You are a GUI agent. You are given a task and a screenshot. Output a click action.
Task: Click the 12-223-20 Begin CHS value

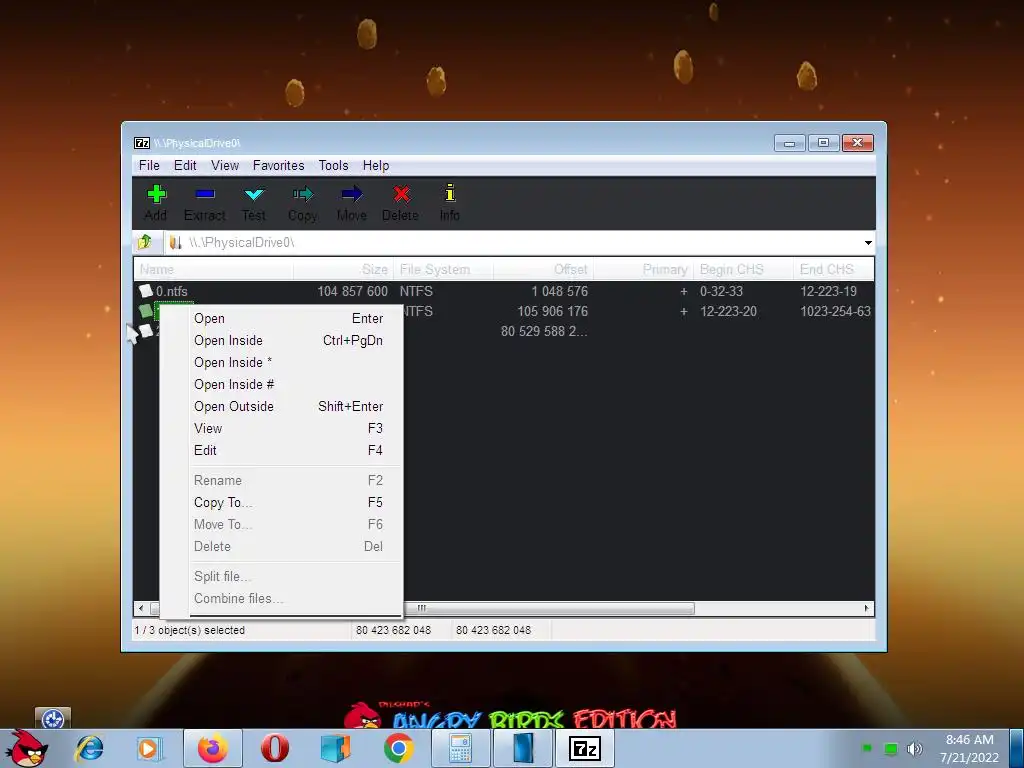pyautogui.click(x=728, y=312)
